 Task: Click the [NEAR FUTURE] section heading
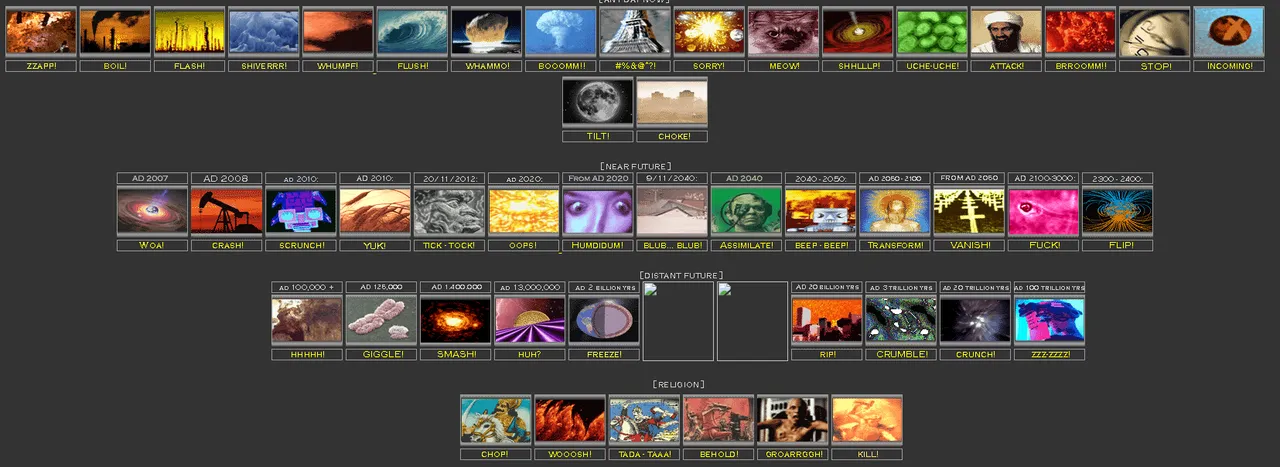tap(636, 166)
